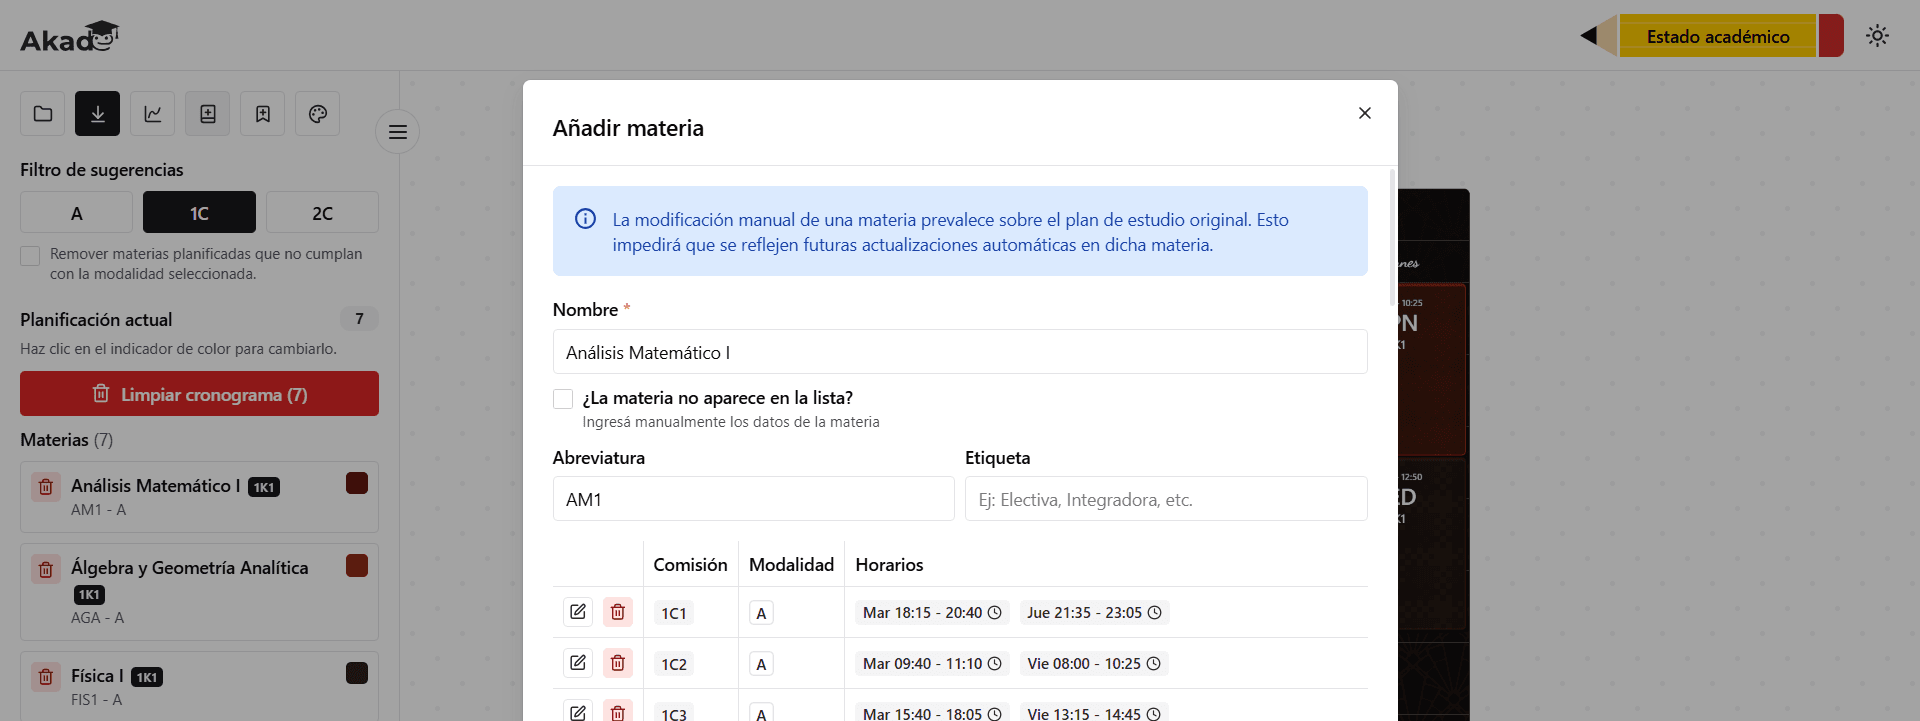
Task: Change color of Álgebra y Geometría Analítica
Action: pyautogui.click(x=357, y=565)
